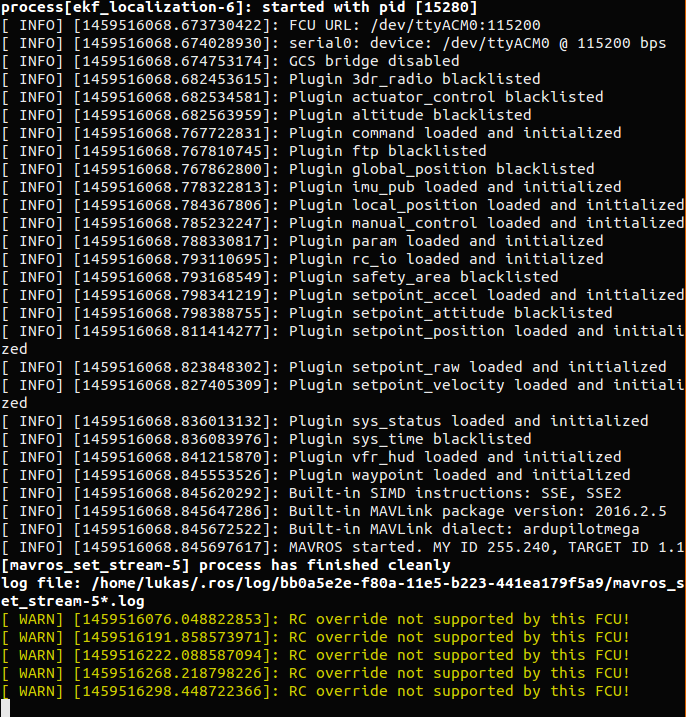
Task: Click "Plugin actuator_control blacklisted" text
Action: pos(446,97)
